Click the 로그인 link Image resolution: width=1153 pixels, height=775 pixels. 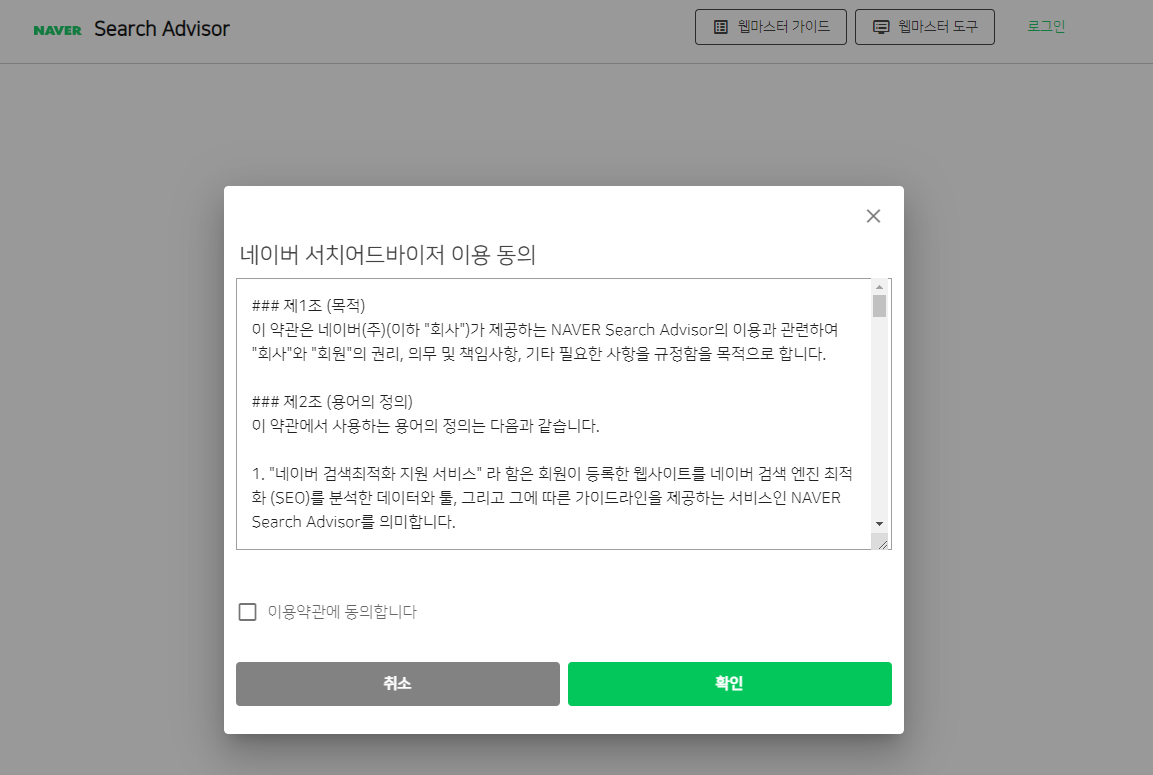point(1046,26)
